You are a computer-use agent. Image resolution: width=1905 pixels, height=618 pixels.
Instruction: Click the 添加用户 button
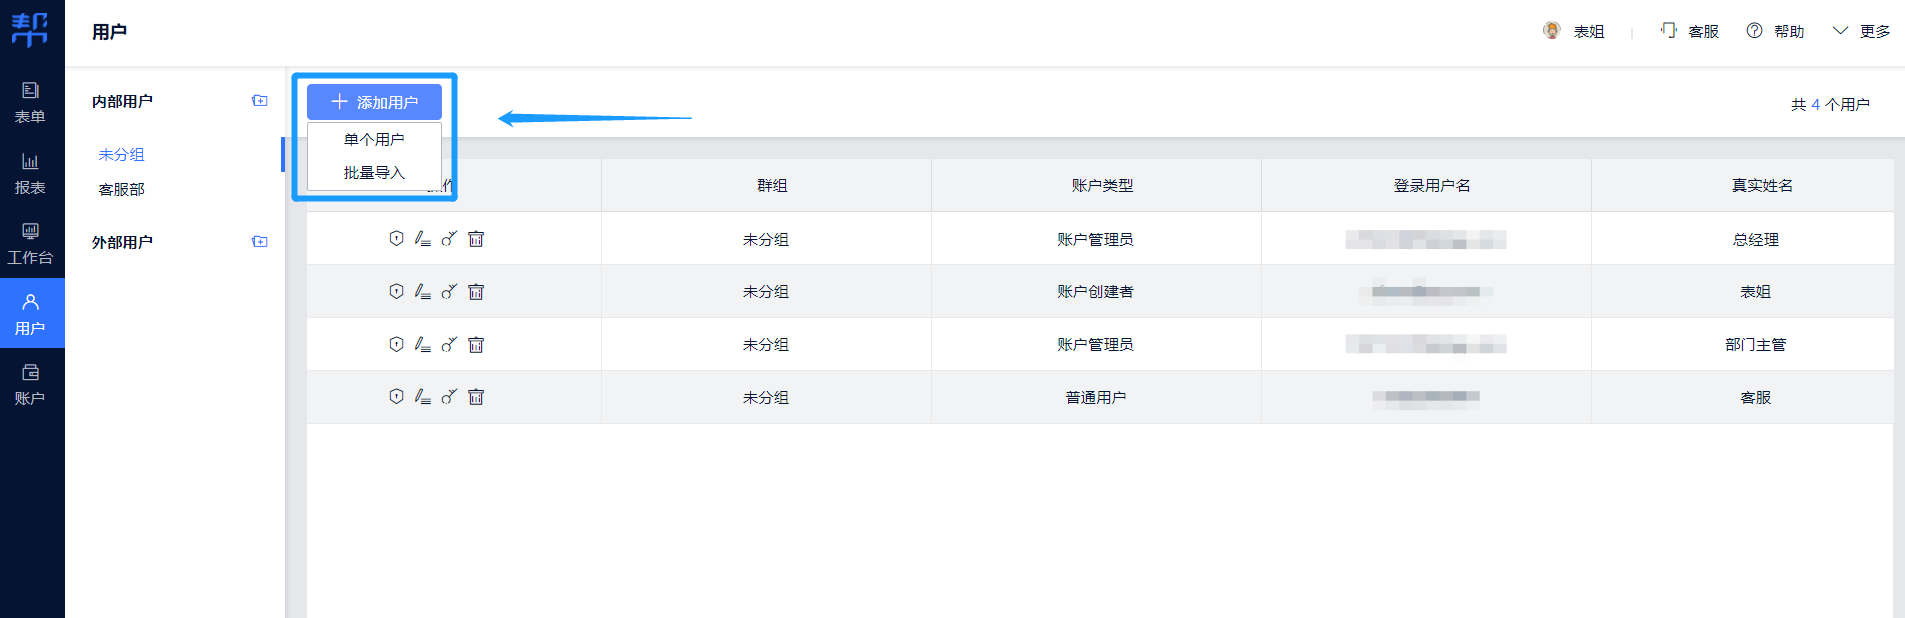374,102
